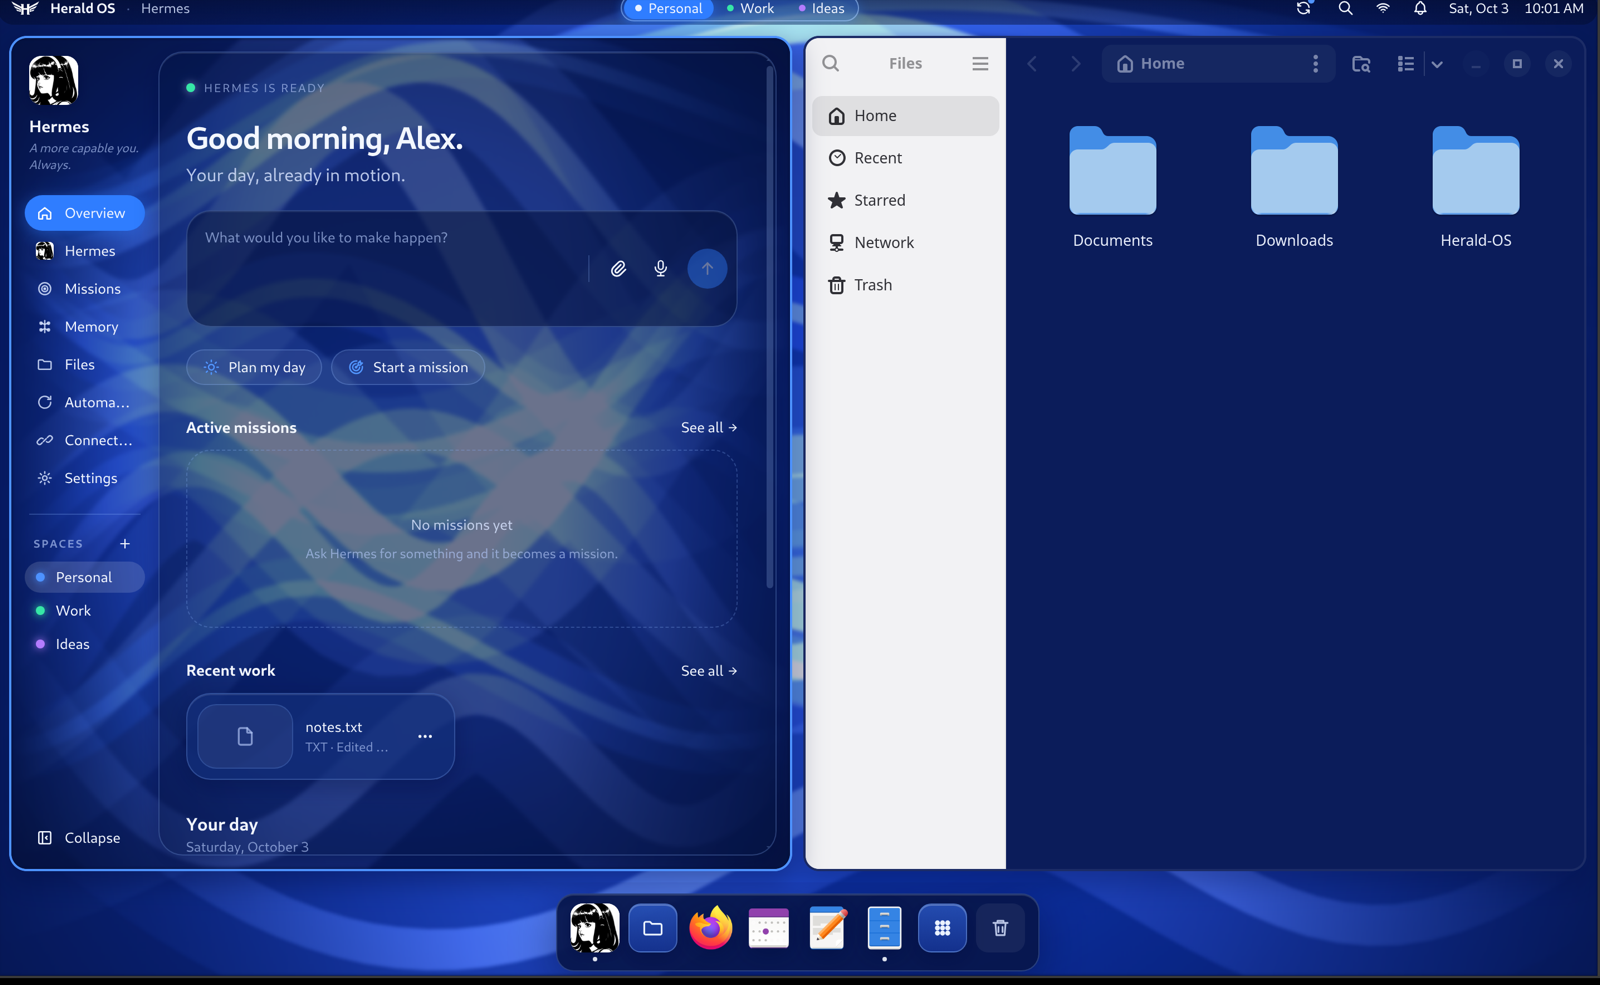Open Overview in Hermes sidebar
This screenshot has height=985, width=1600.
coord(84,213)
